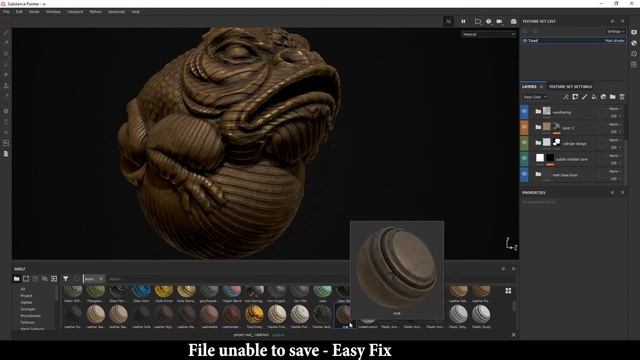Open the Viewport menu

75,12
